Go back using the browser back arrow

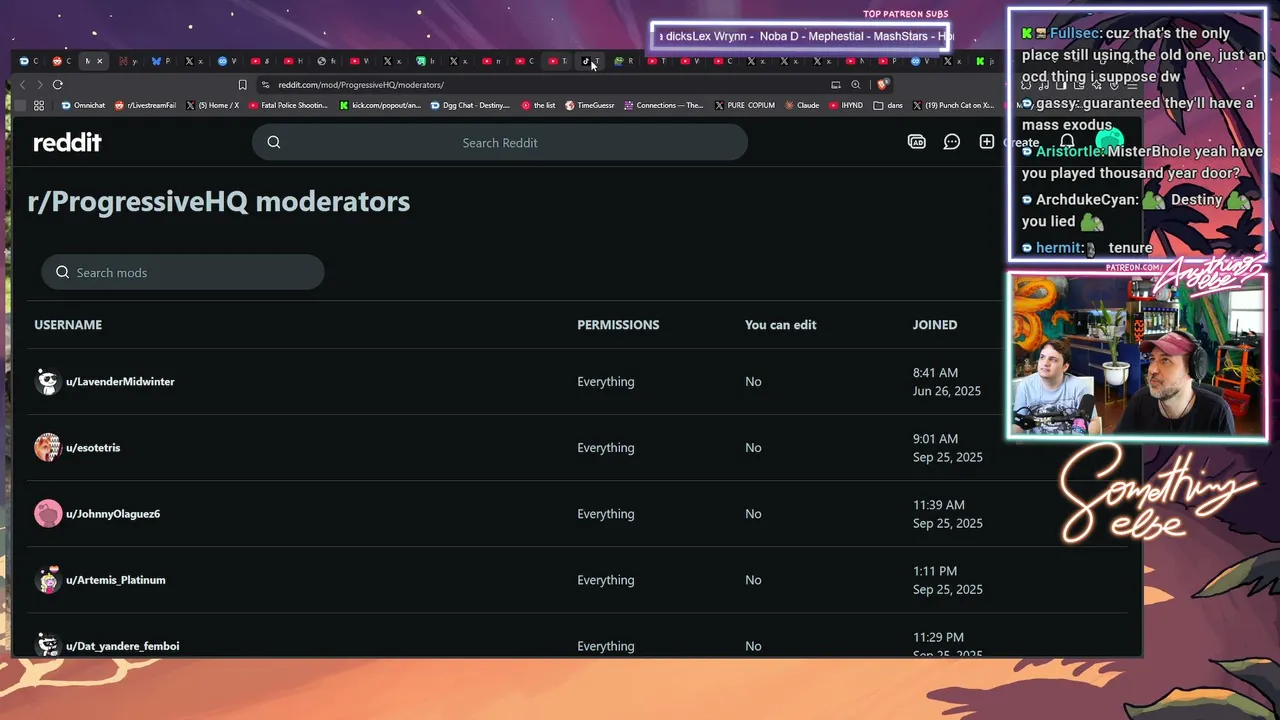(23, 85)
